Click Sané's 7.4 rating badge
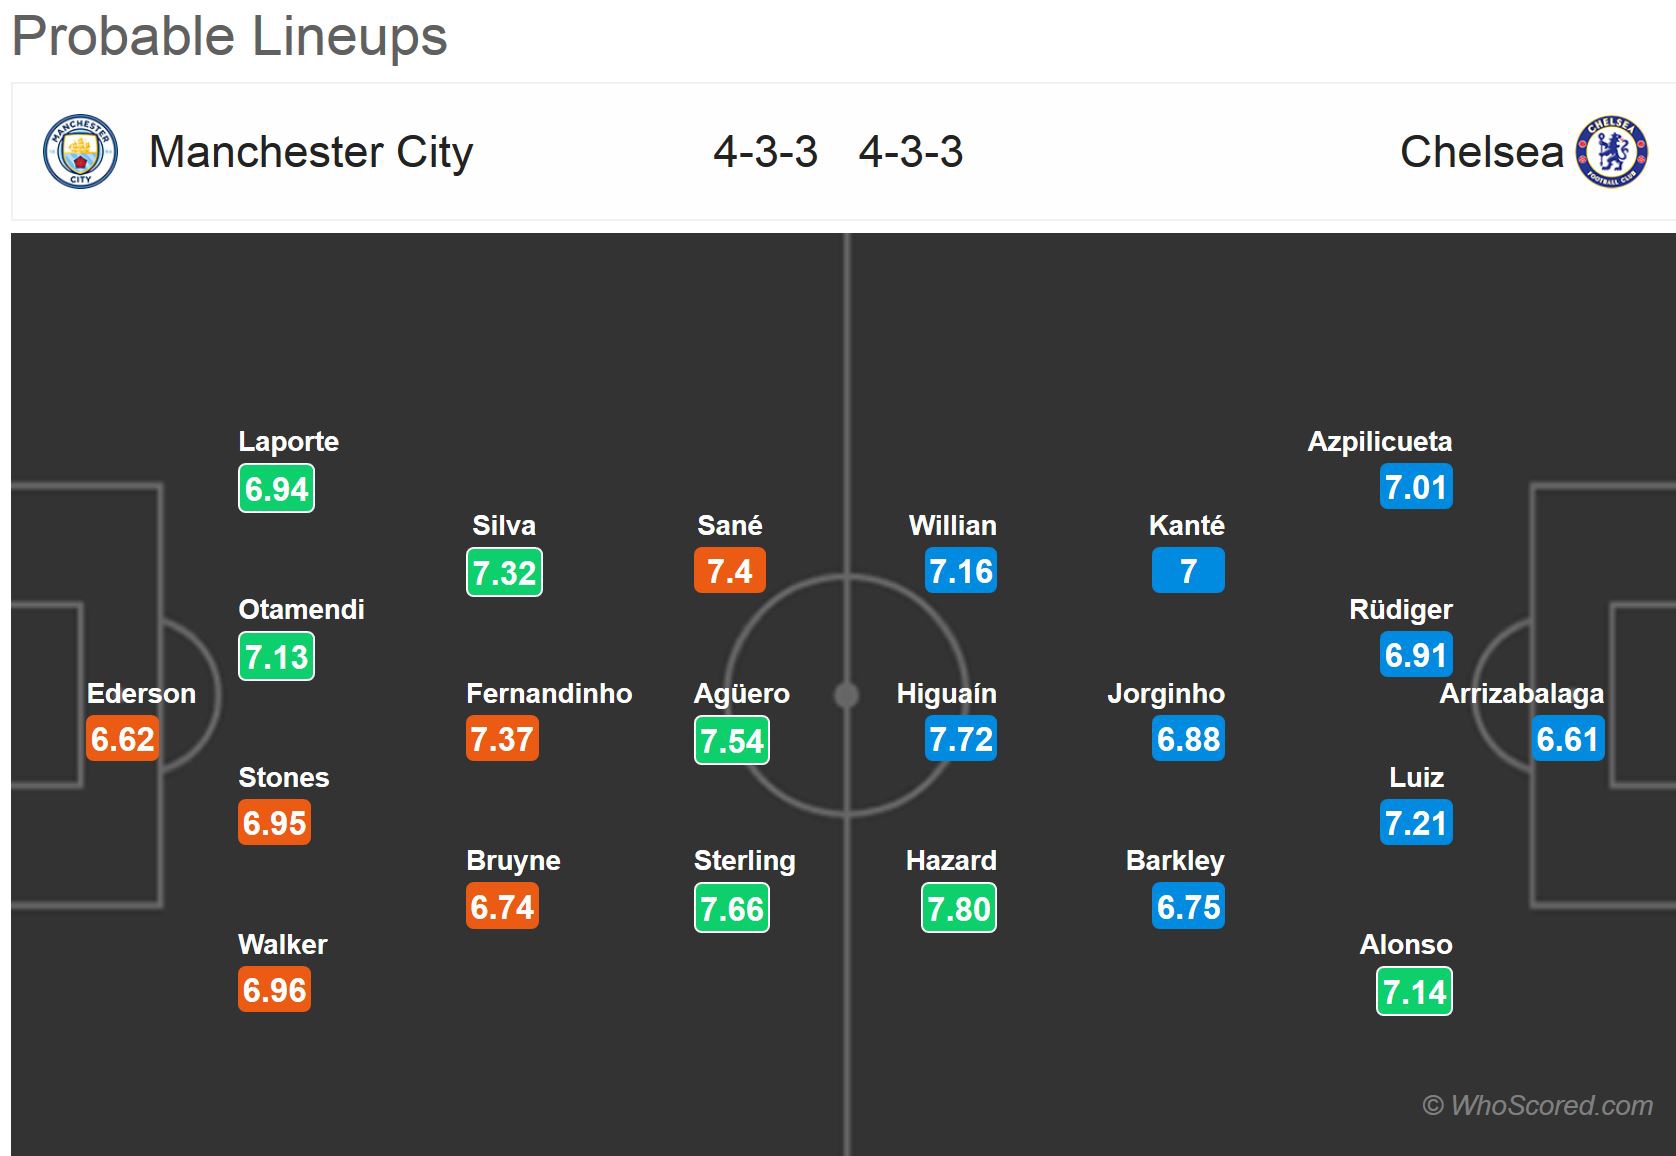Image resolution: width=1676 pixels, height=1156 pixels. coord(730,571)
